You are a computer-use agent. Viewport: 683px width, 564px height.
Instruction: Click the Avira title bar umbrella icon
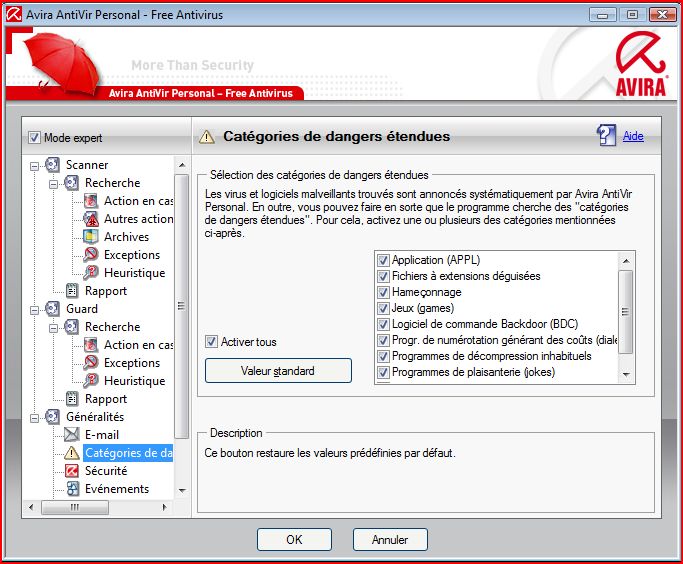tap(14, 14)
